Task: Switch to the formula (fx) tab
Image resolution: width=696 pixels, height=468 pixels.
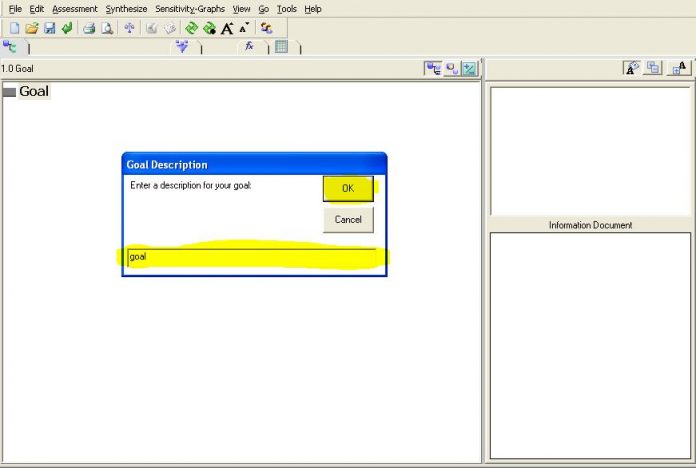Action: click(x=249, y=47)
